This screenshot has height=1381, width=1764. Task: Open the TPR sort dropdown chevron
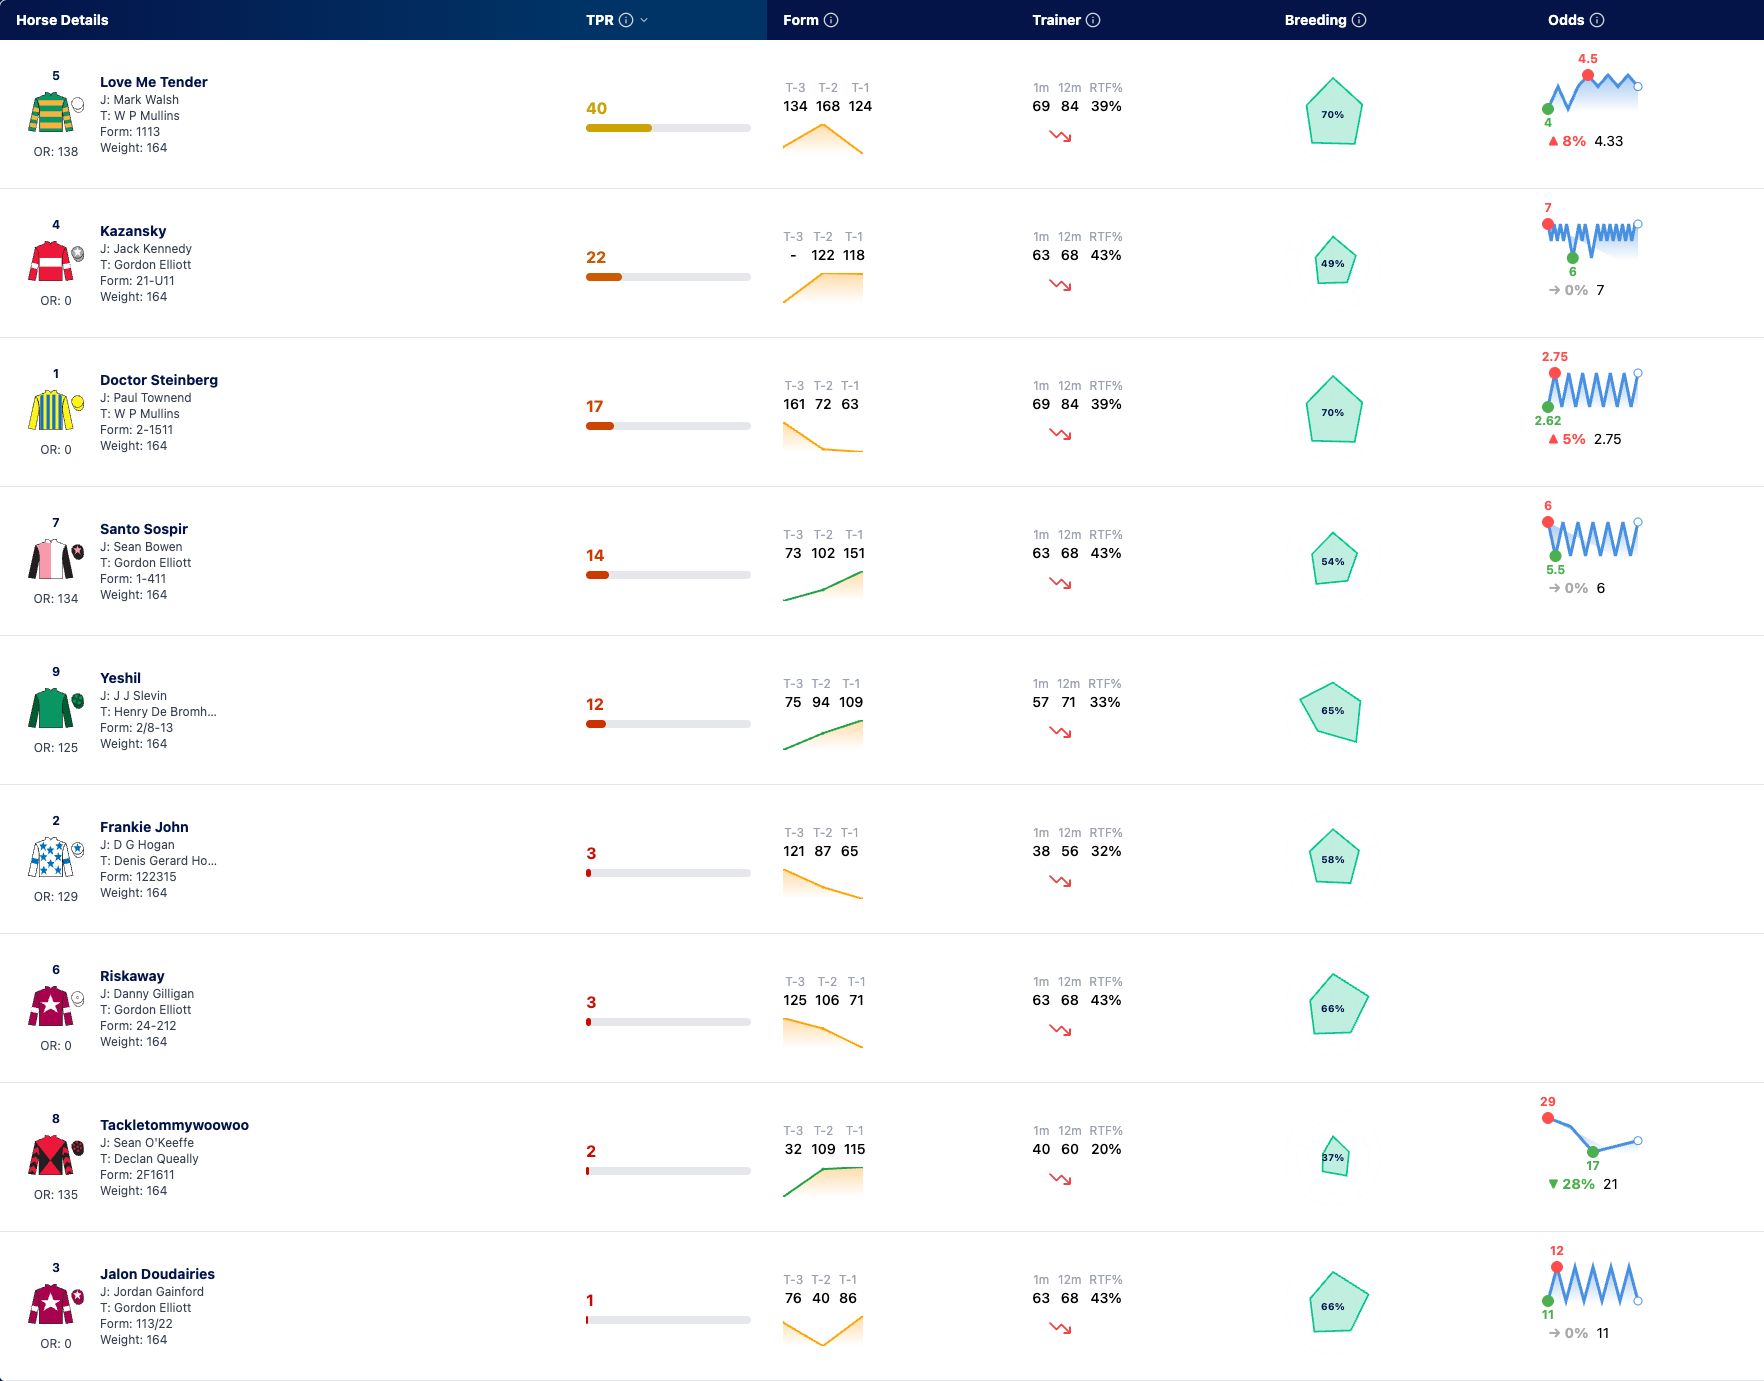coord(644,20)
